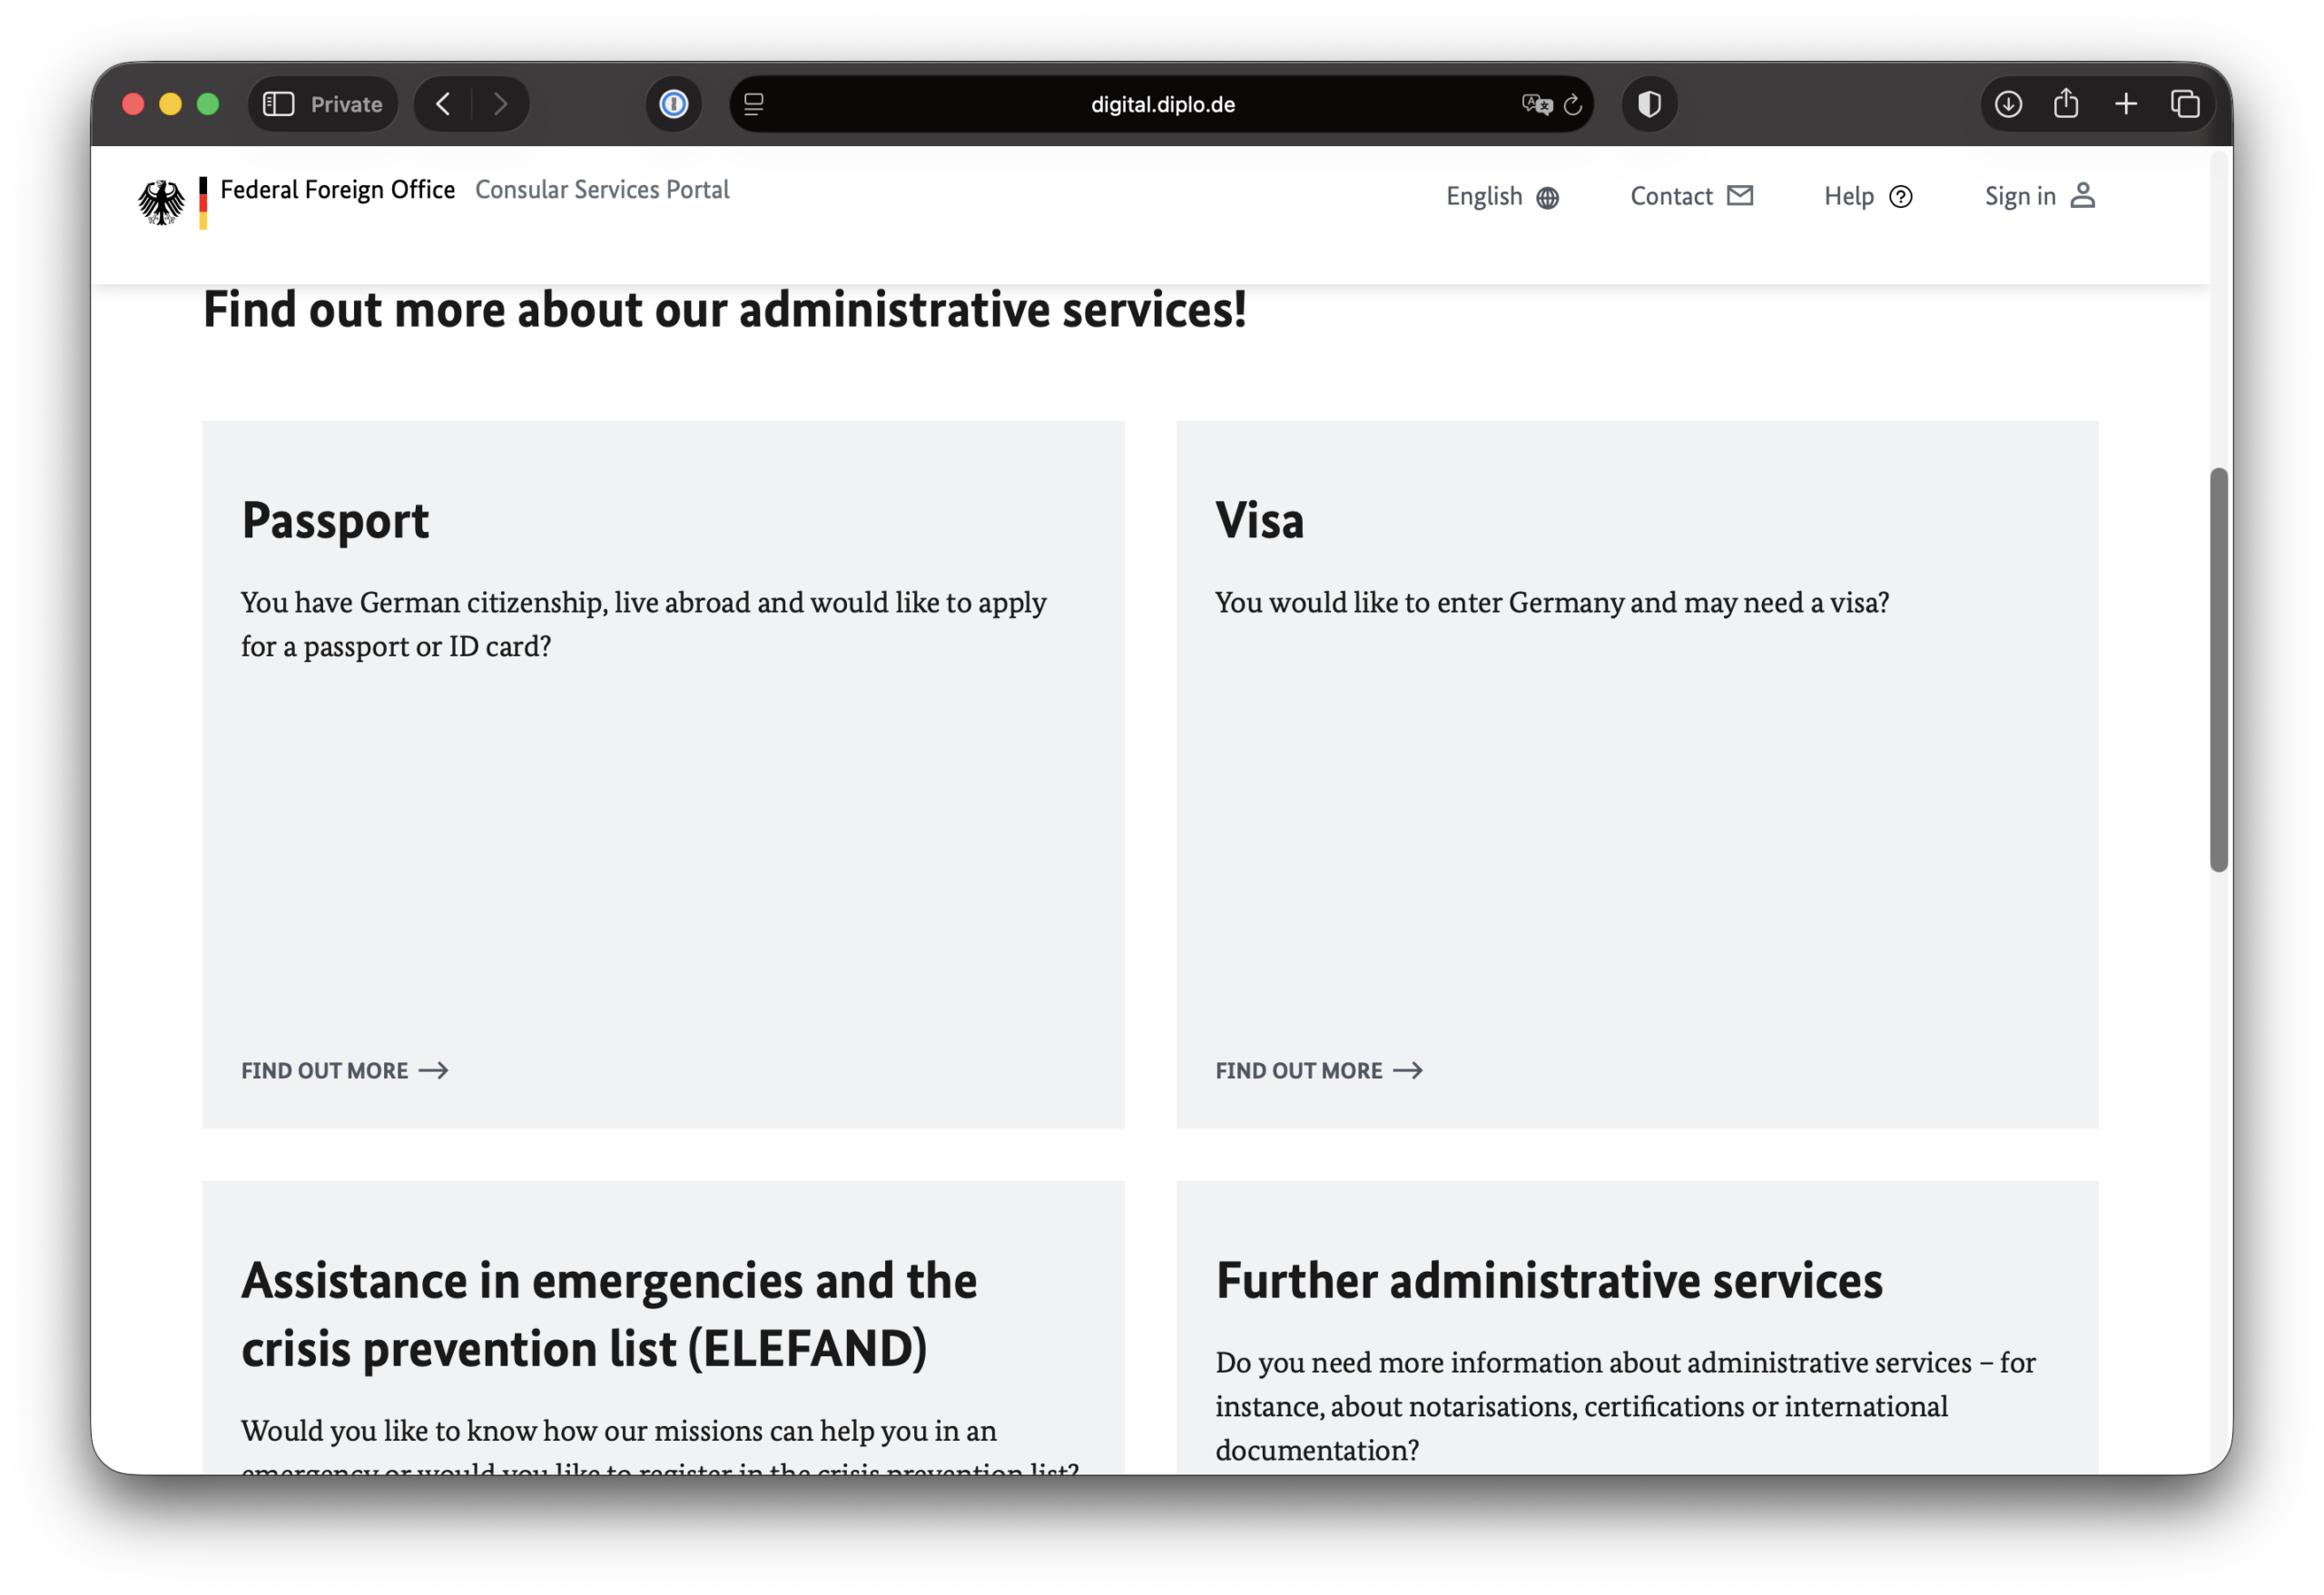2324x1595 pixels.
Task: Open the share sheet icon
Action: coord(2066,104)
